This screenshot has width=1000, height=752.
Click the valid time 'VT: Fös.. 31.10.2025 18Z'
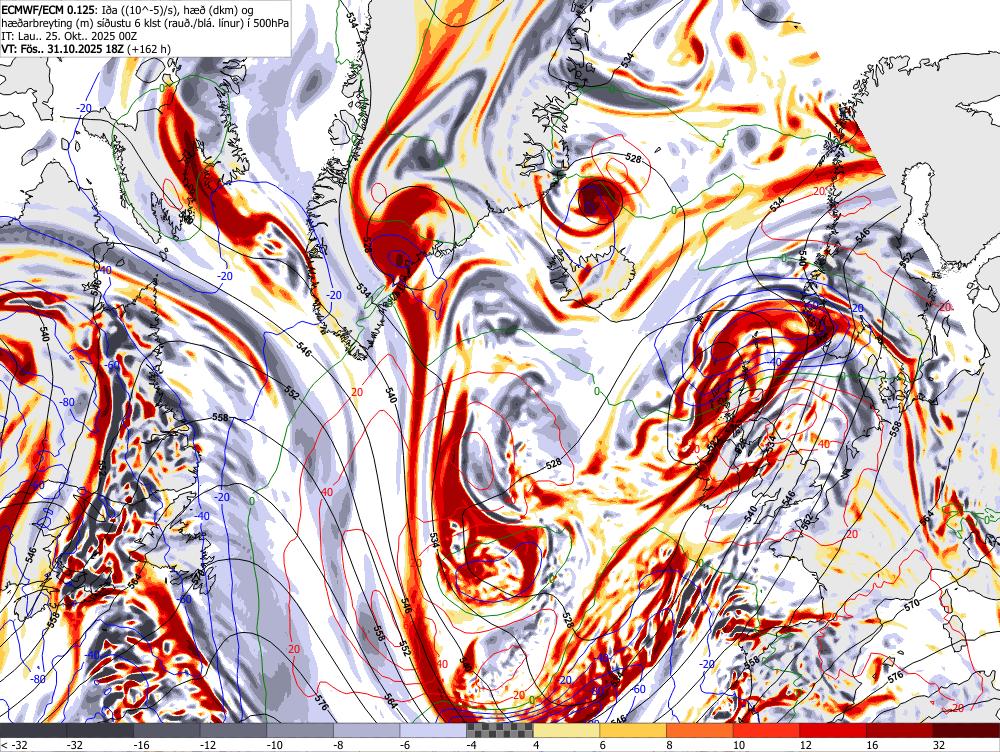[63, 48]
